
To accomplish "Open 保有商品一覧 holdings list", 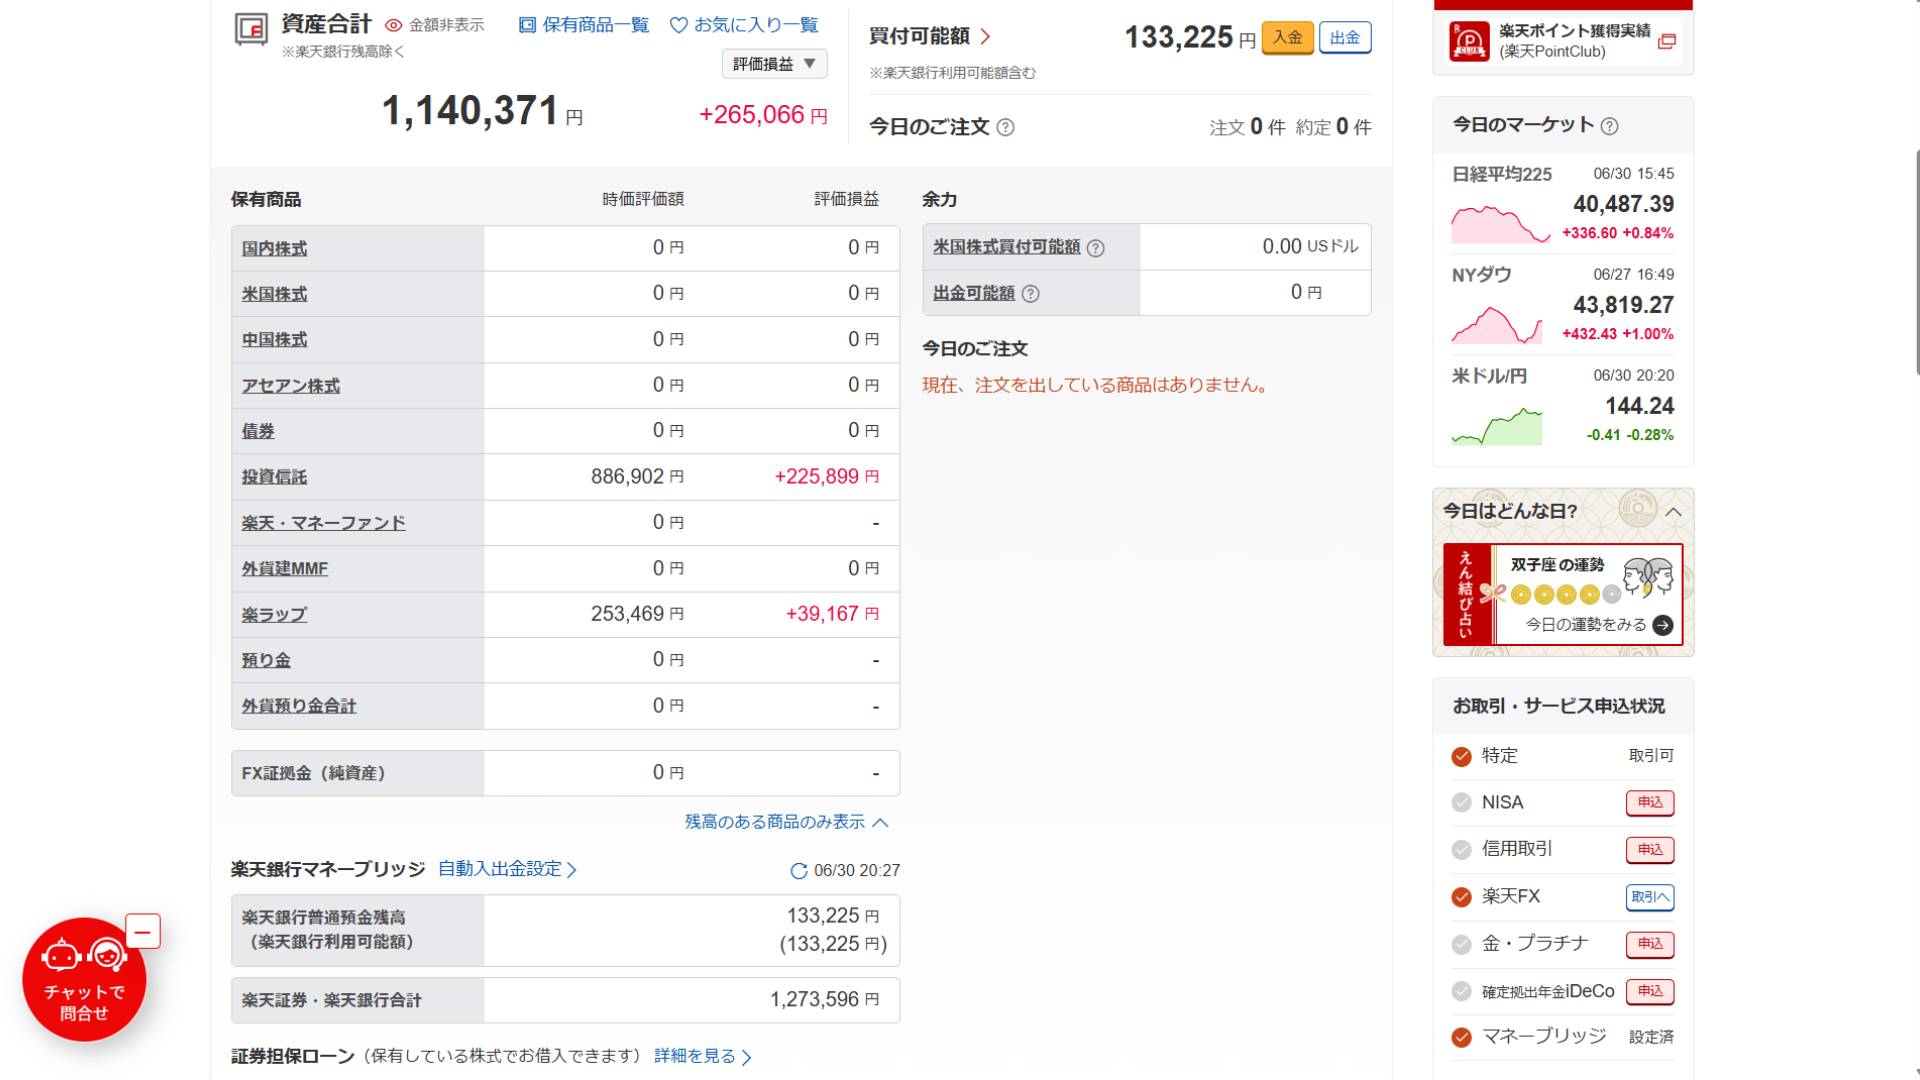I will pos(584,25).
